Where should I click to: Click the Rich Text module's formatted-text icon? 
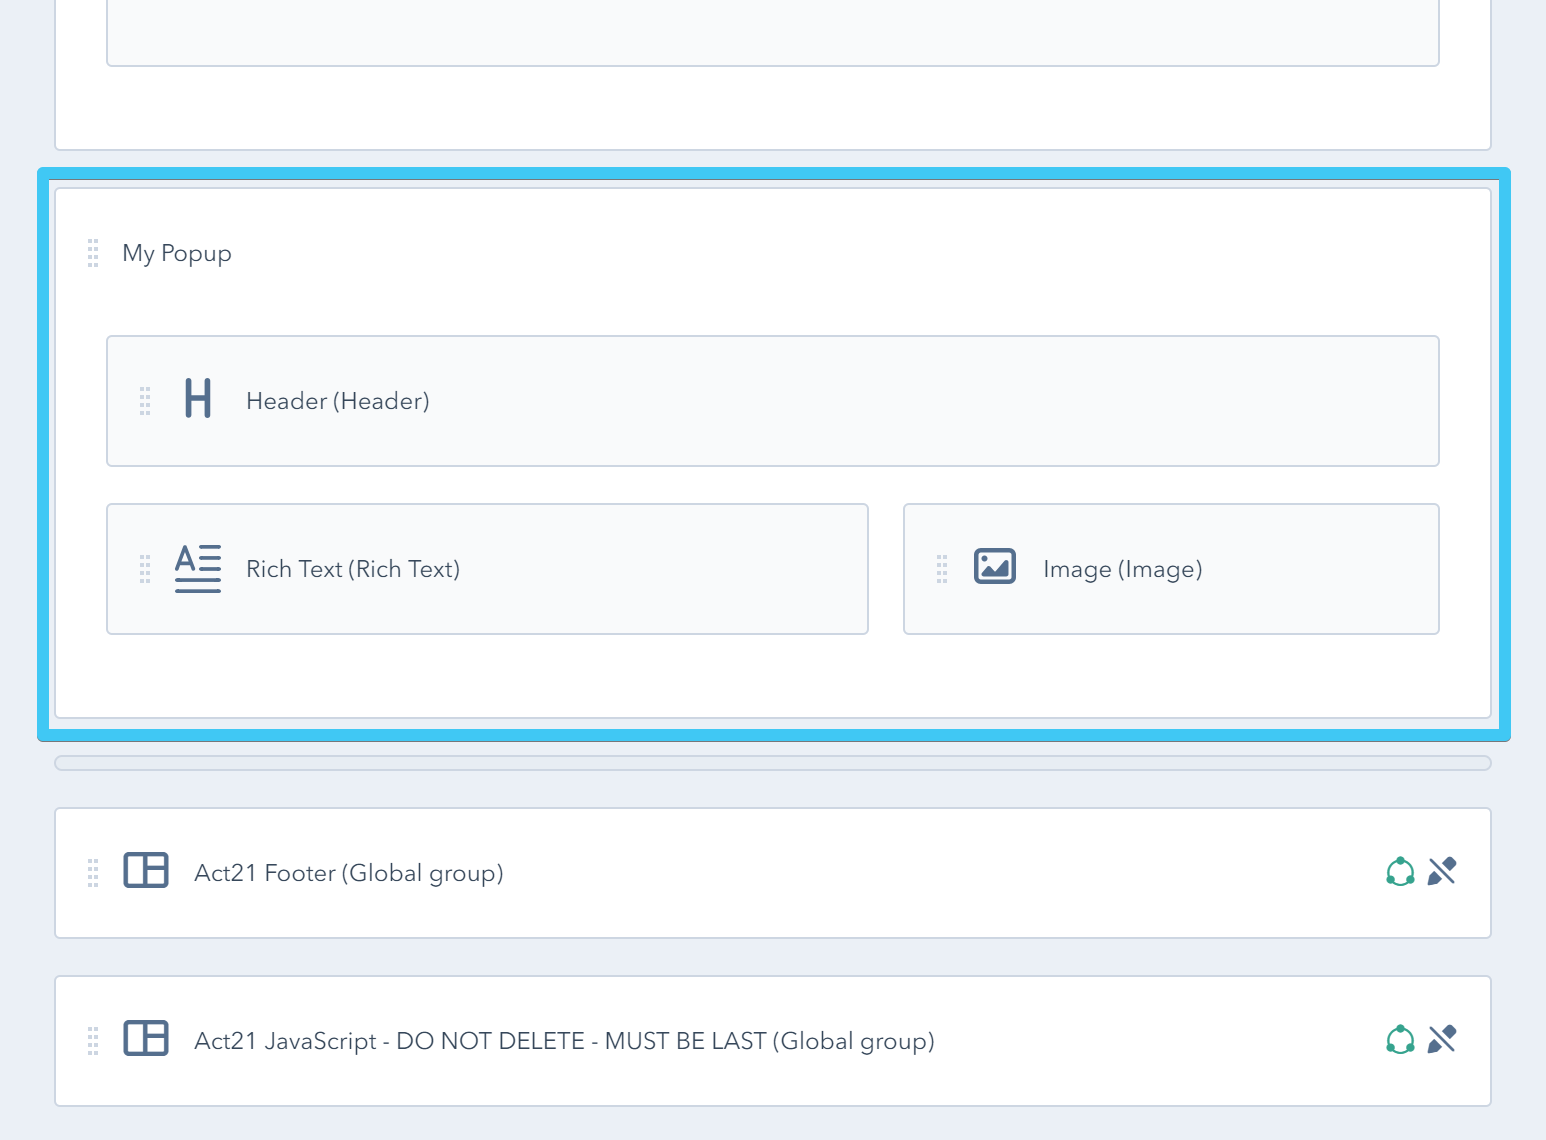coord(197,568)
